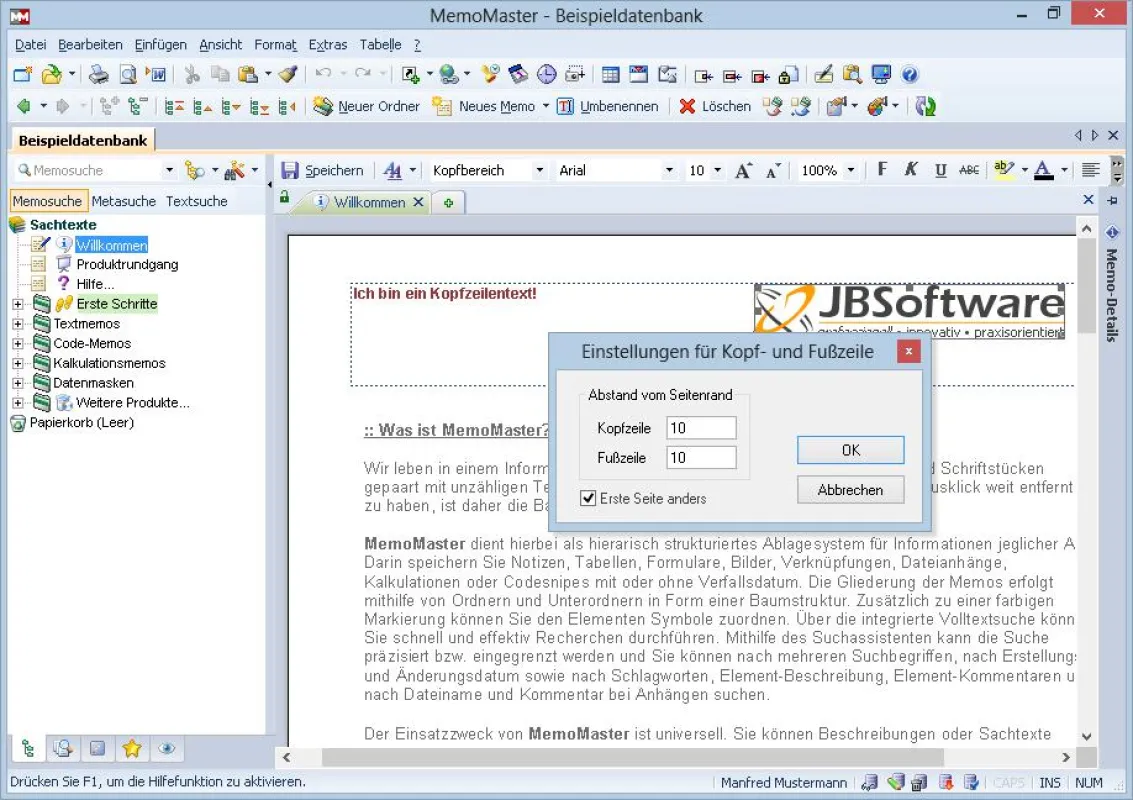1133x800 pixels.
Task: Expand the Code-Memos tree folder
Action: click(x=18, y=343)
